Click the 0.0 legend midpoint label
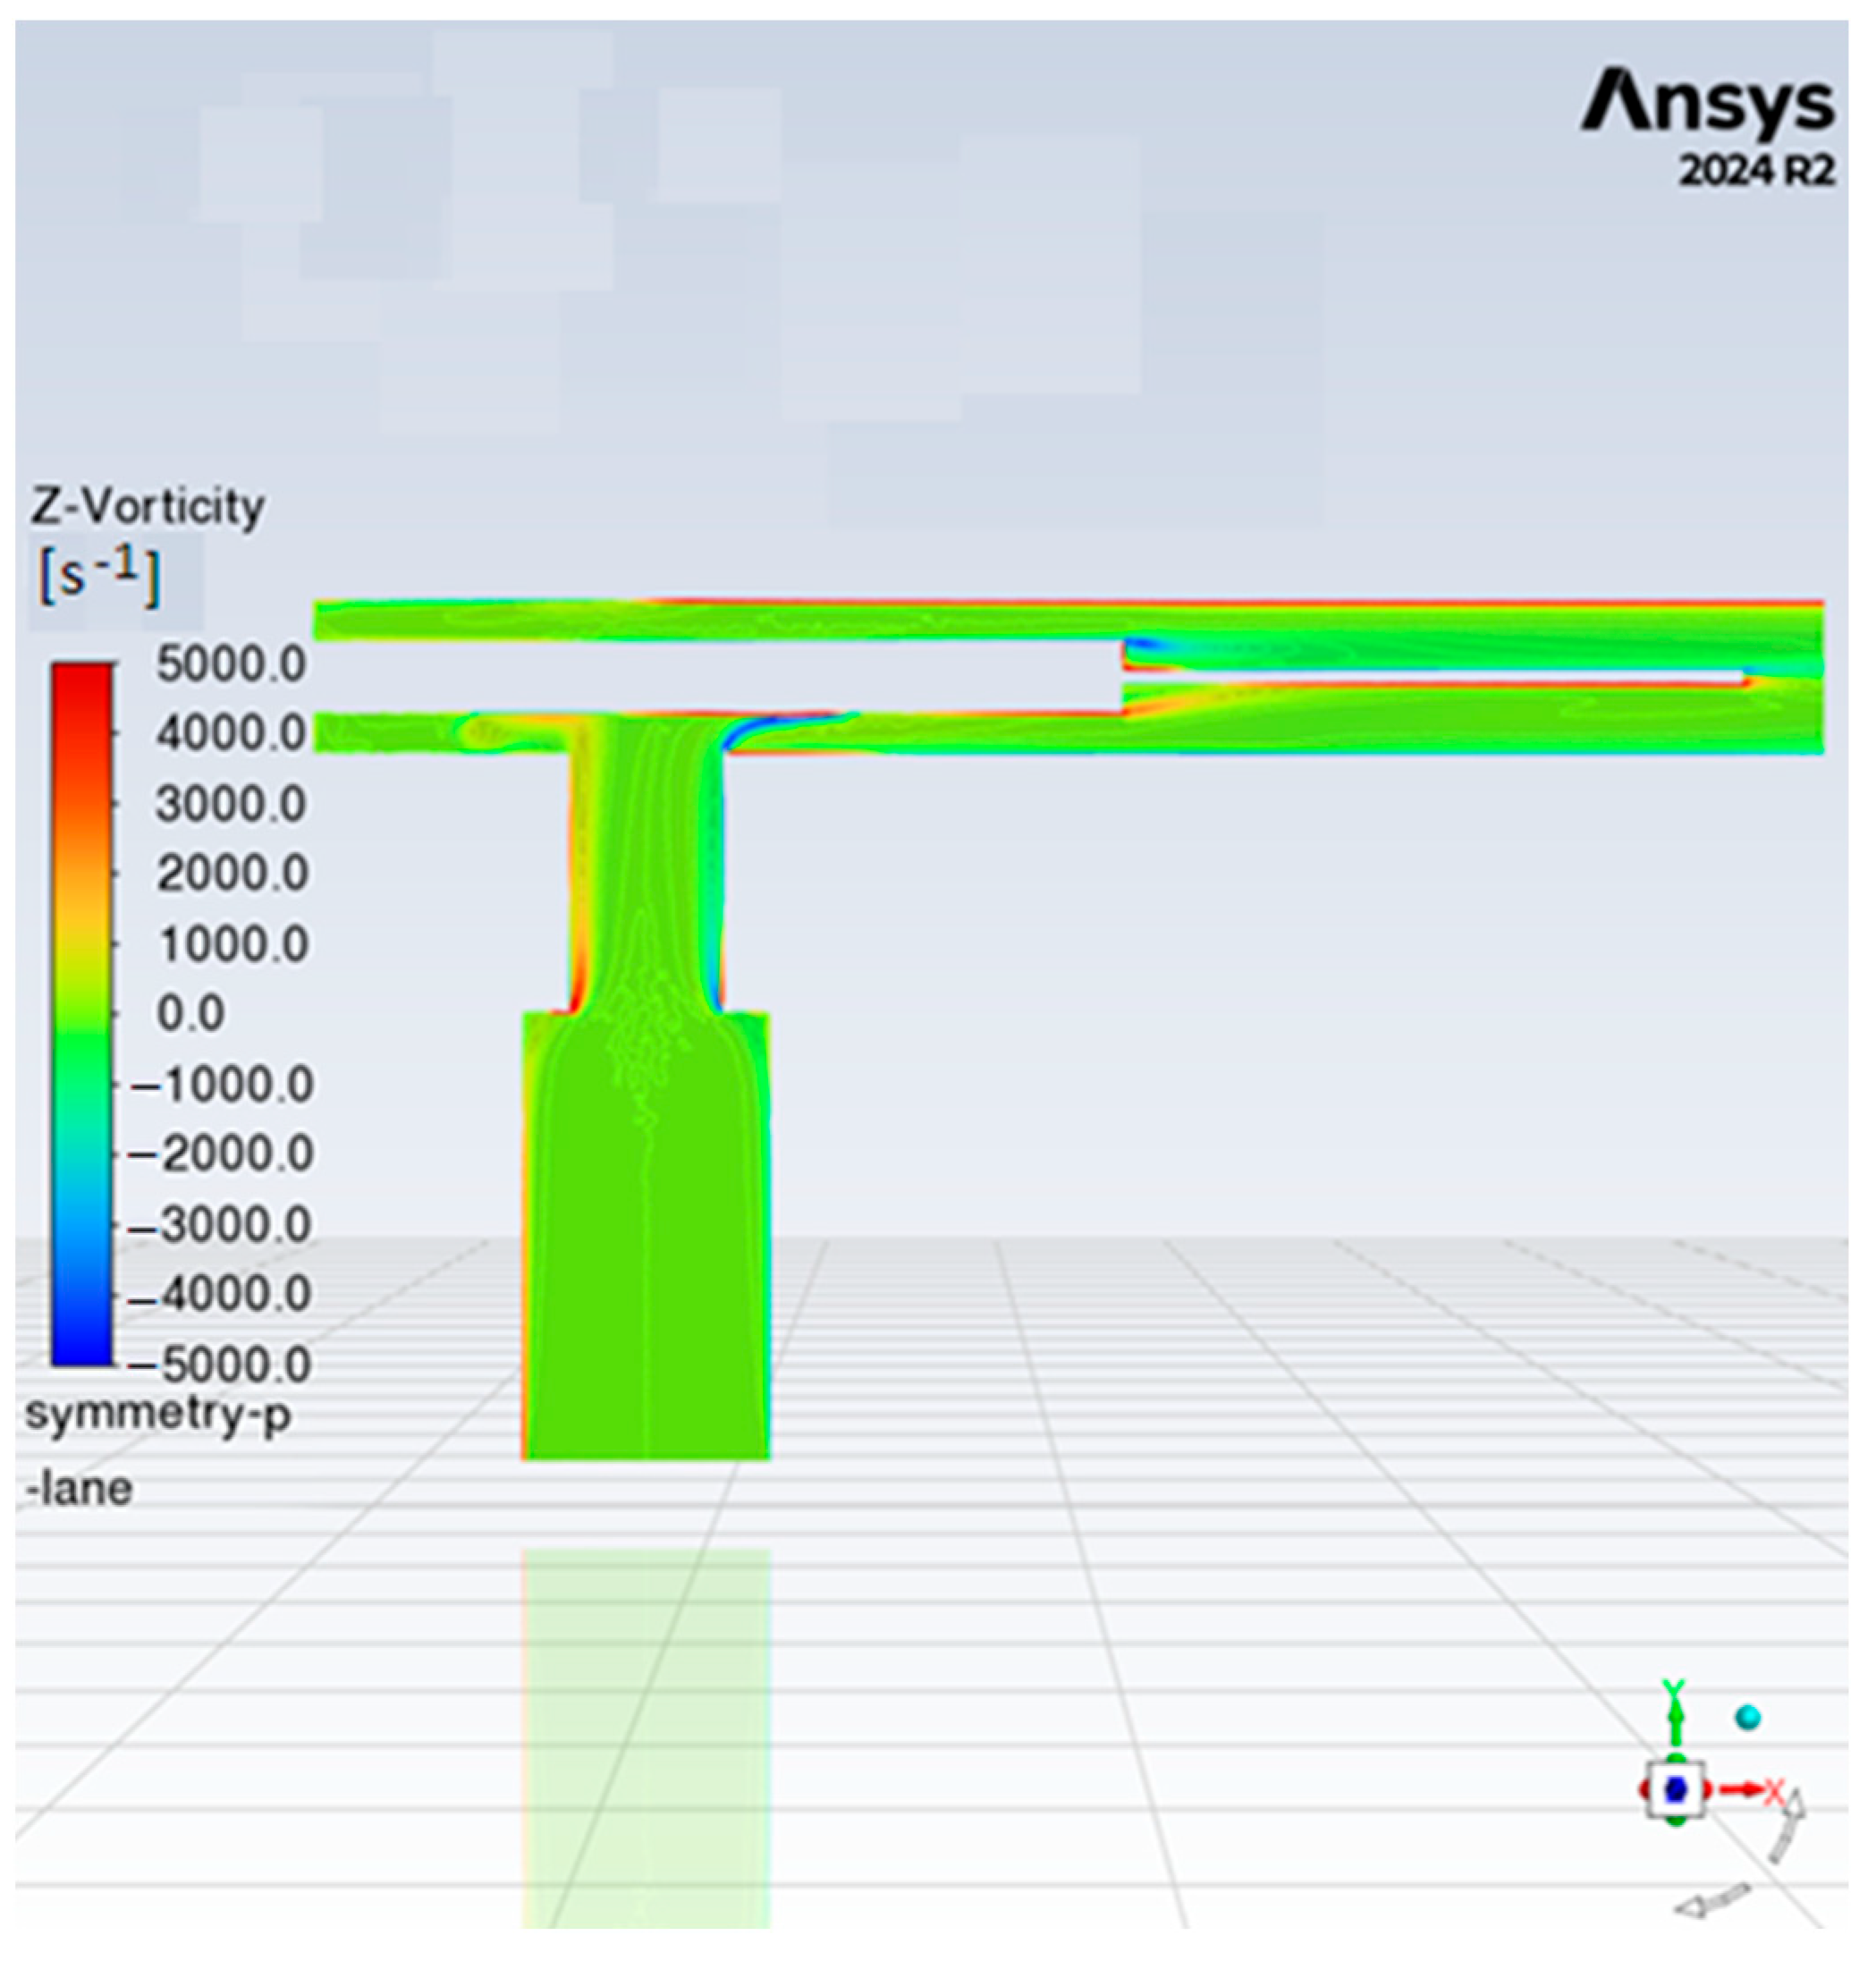The width and height of the screenshot is (1876, 1986). 190,1014
